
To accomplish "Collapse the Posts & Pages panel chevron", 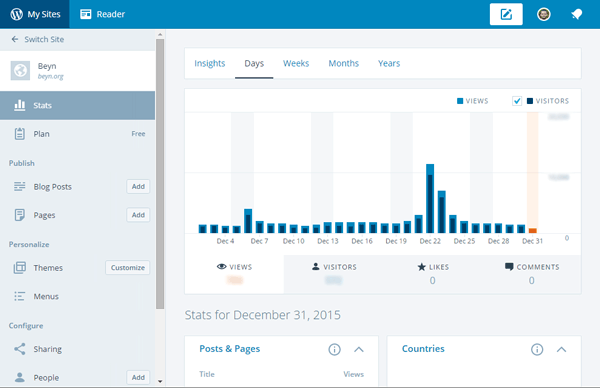I will 359,349.
